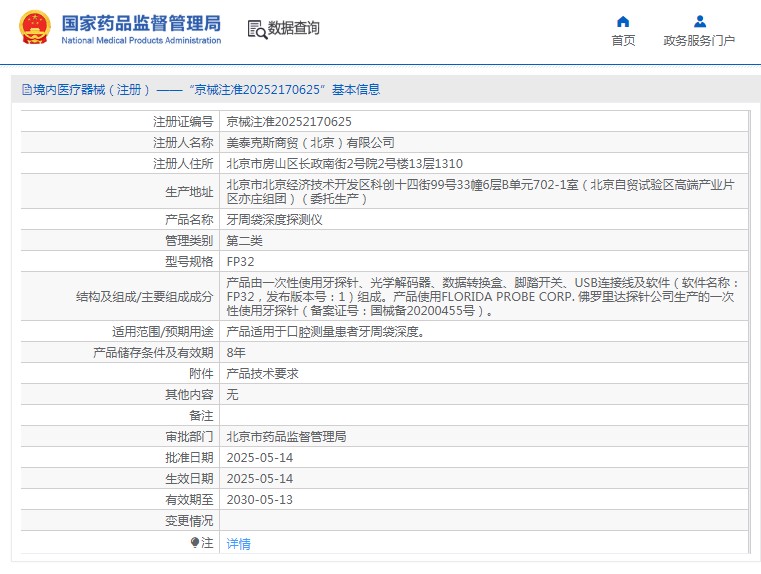Open the 数据查询 search icon

tap(257, 29)
